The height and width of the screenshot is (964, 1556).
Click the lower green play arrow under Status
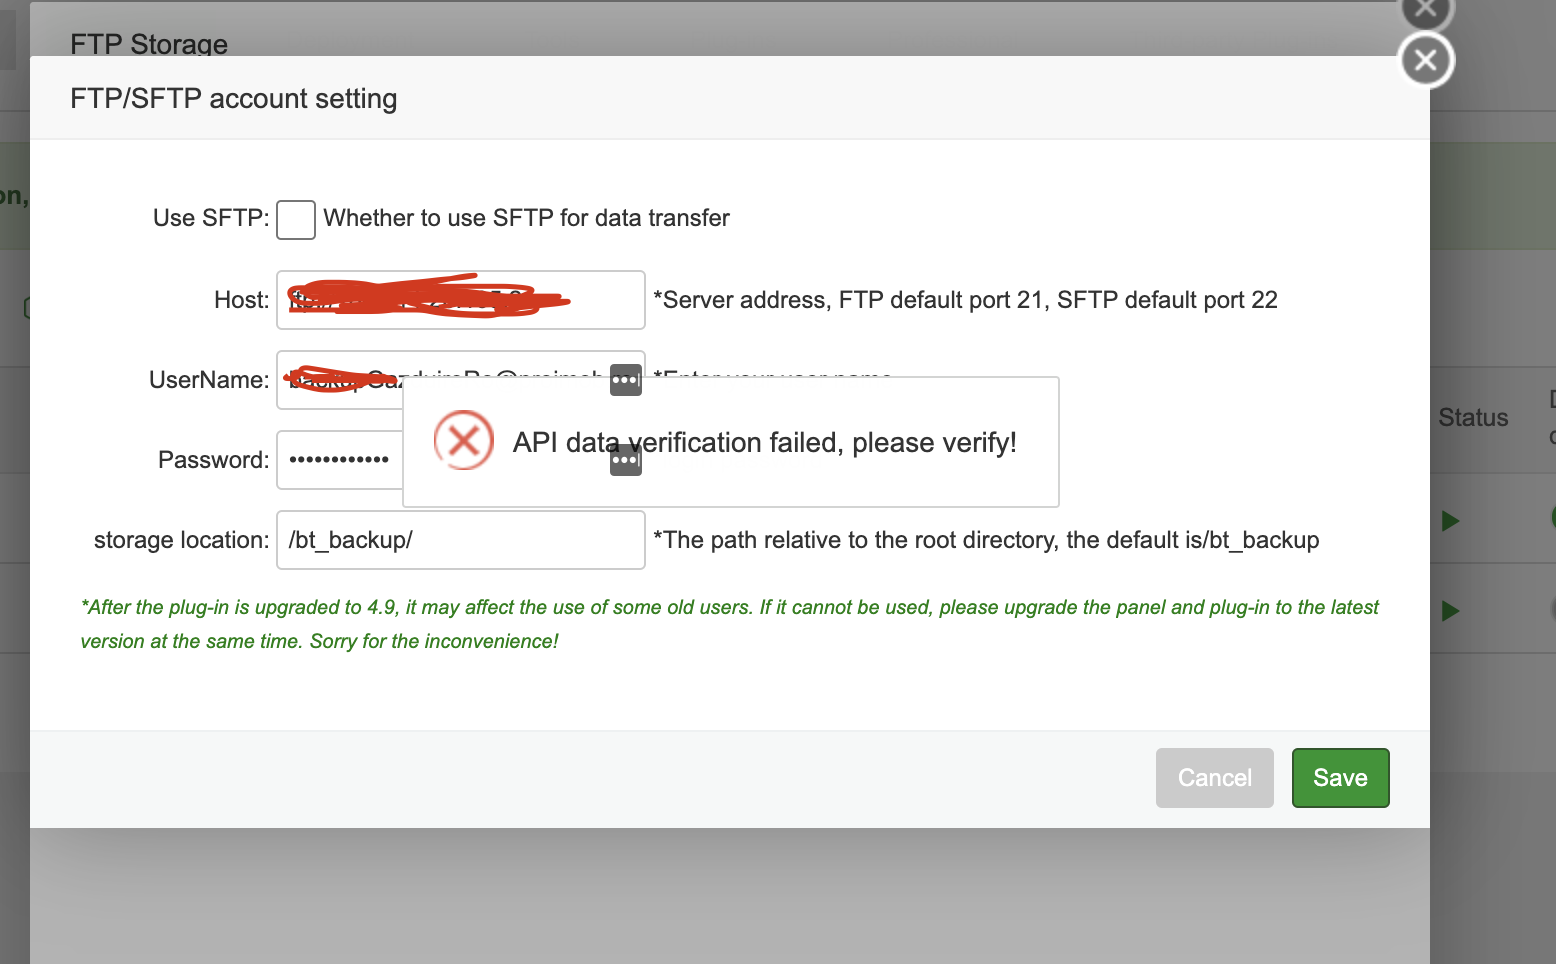point(1450,611)
